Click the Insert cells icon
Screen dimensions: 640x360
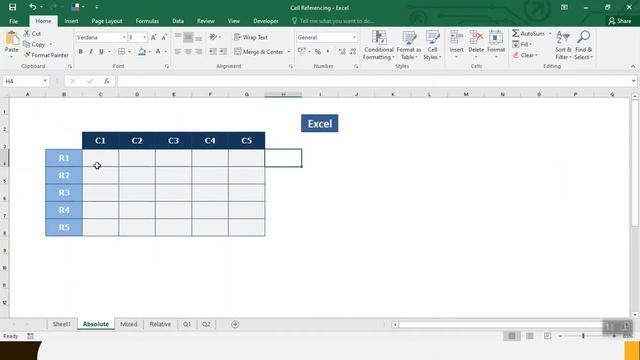456,38
